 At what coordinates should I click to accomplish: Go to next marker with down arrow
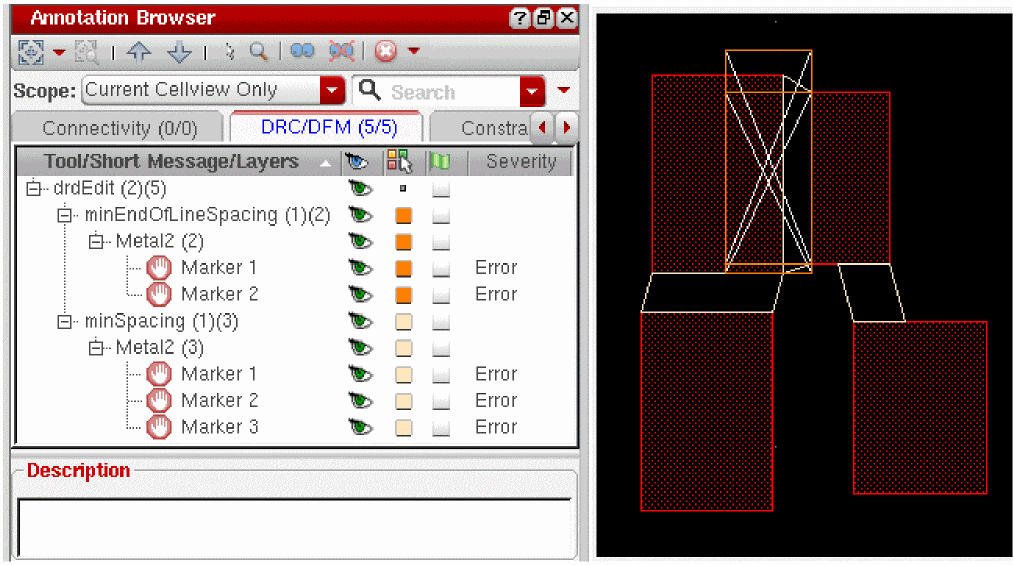click(x=178, y=51)
